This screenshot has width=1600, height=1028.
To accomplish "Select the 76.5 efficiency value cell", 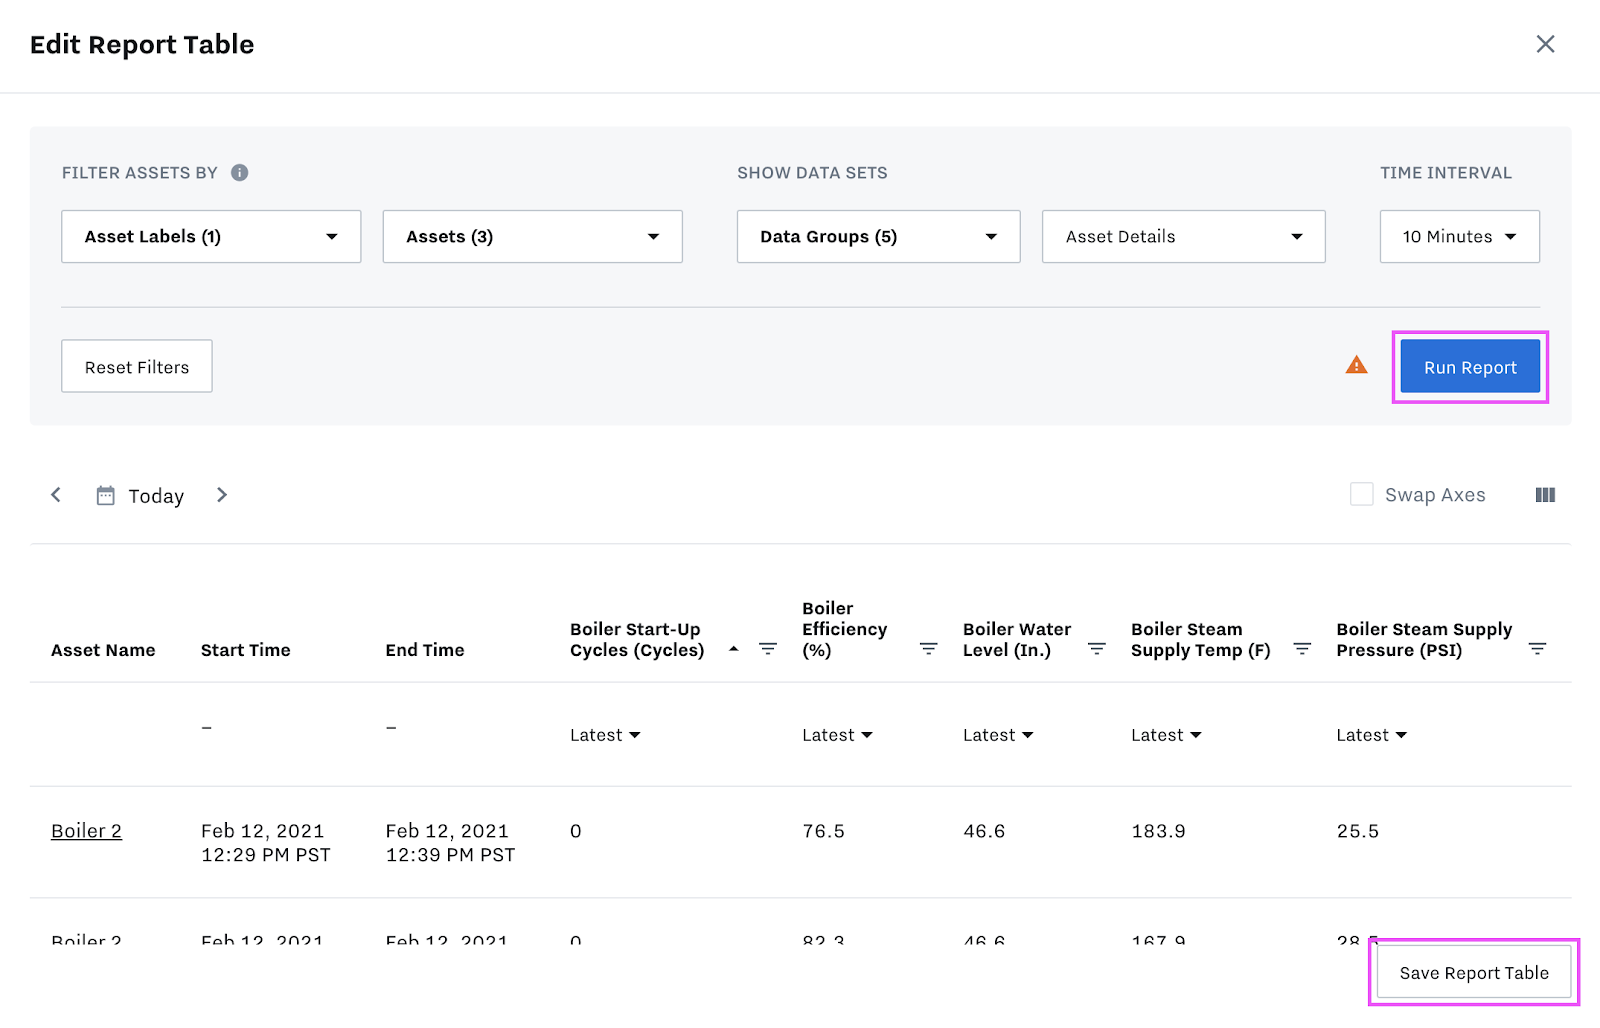I will pos(824,832).
